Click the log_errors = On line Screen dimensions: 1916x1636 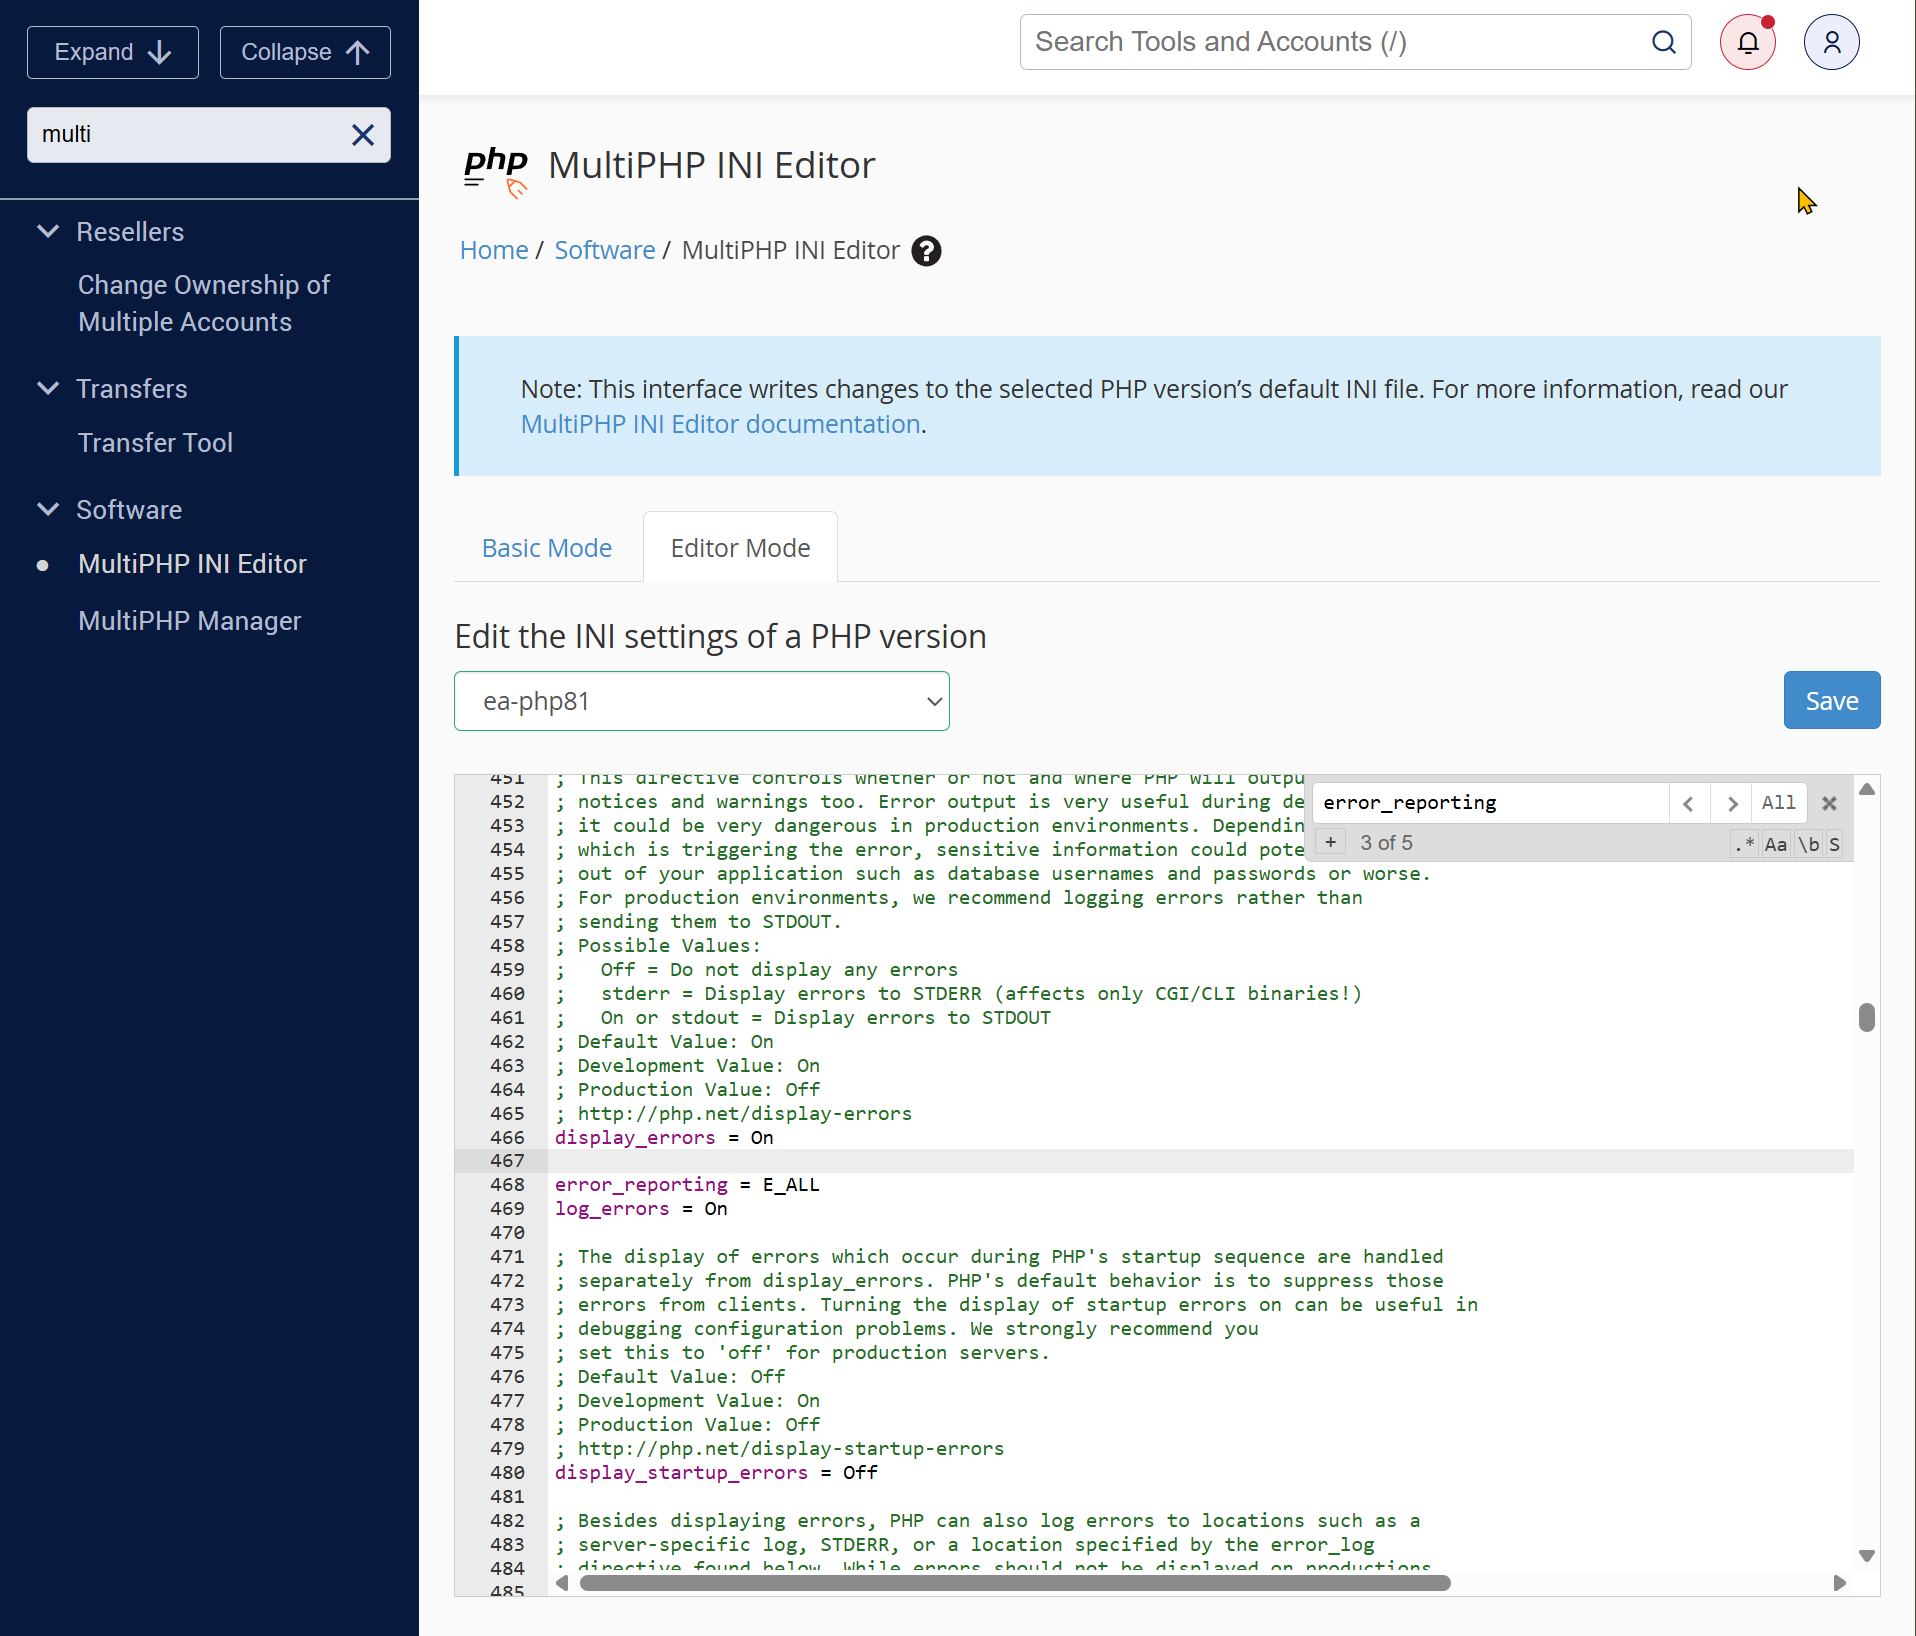pos(641,1209)
